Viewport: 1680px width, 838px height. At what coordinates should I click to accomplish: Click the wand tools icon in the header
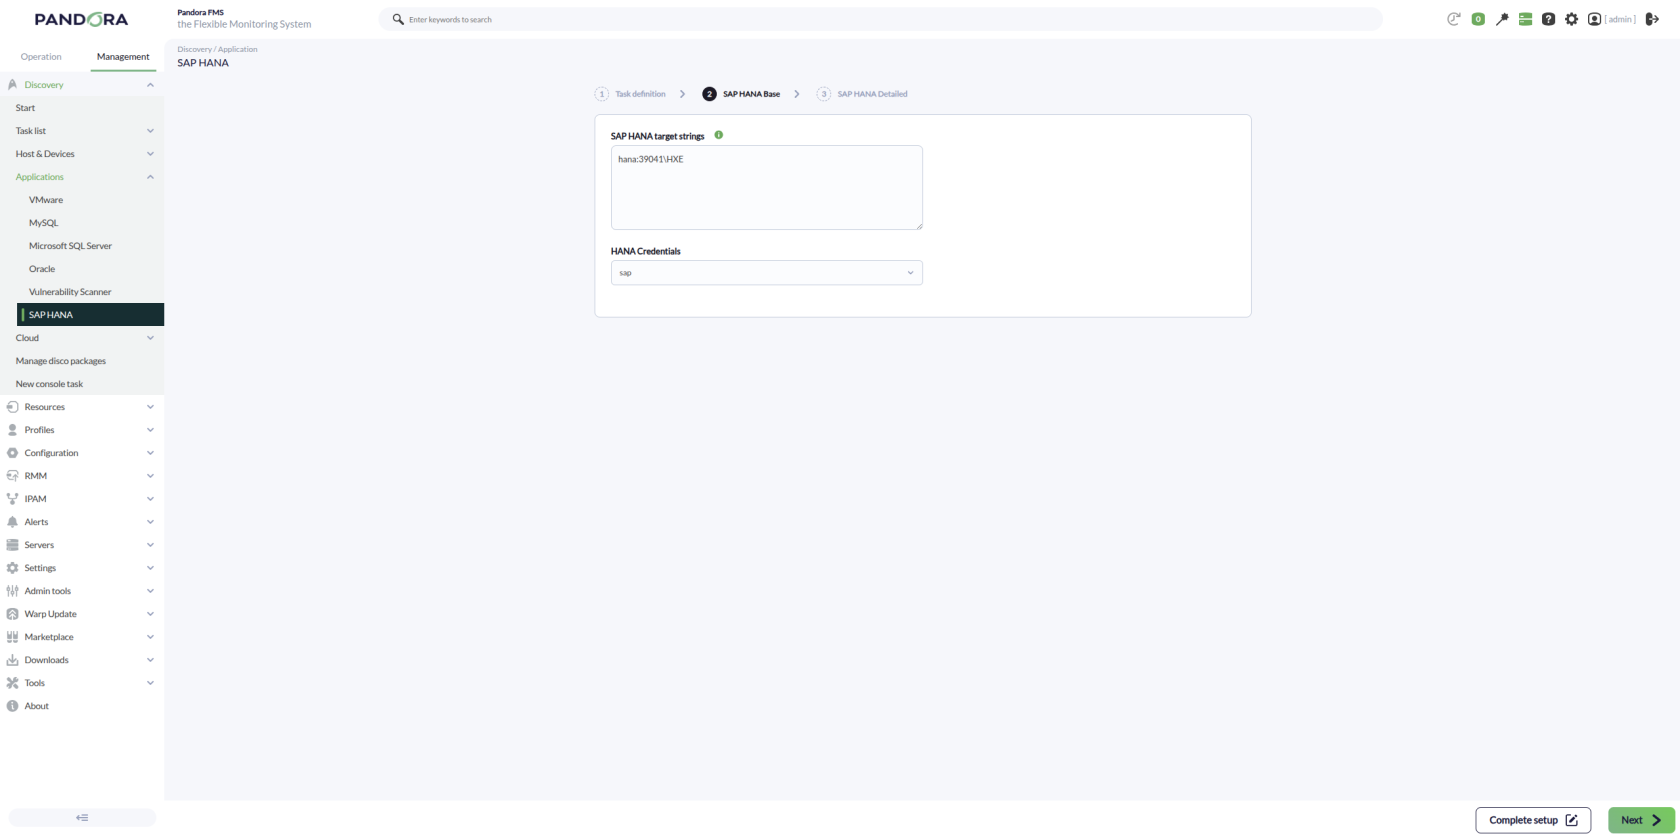click(1502, 19)
